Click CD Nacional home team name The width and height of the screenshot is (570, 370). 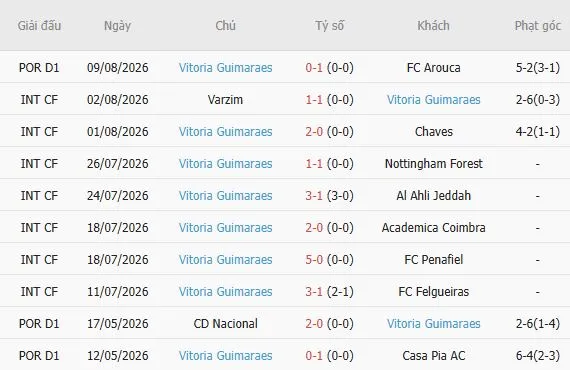(225, 323)
